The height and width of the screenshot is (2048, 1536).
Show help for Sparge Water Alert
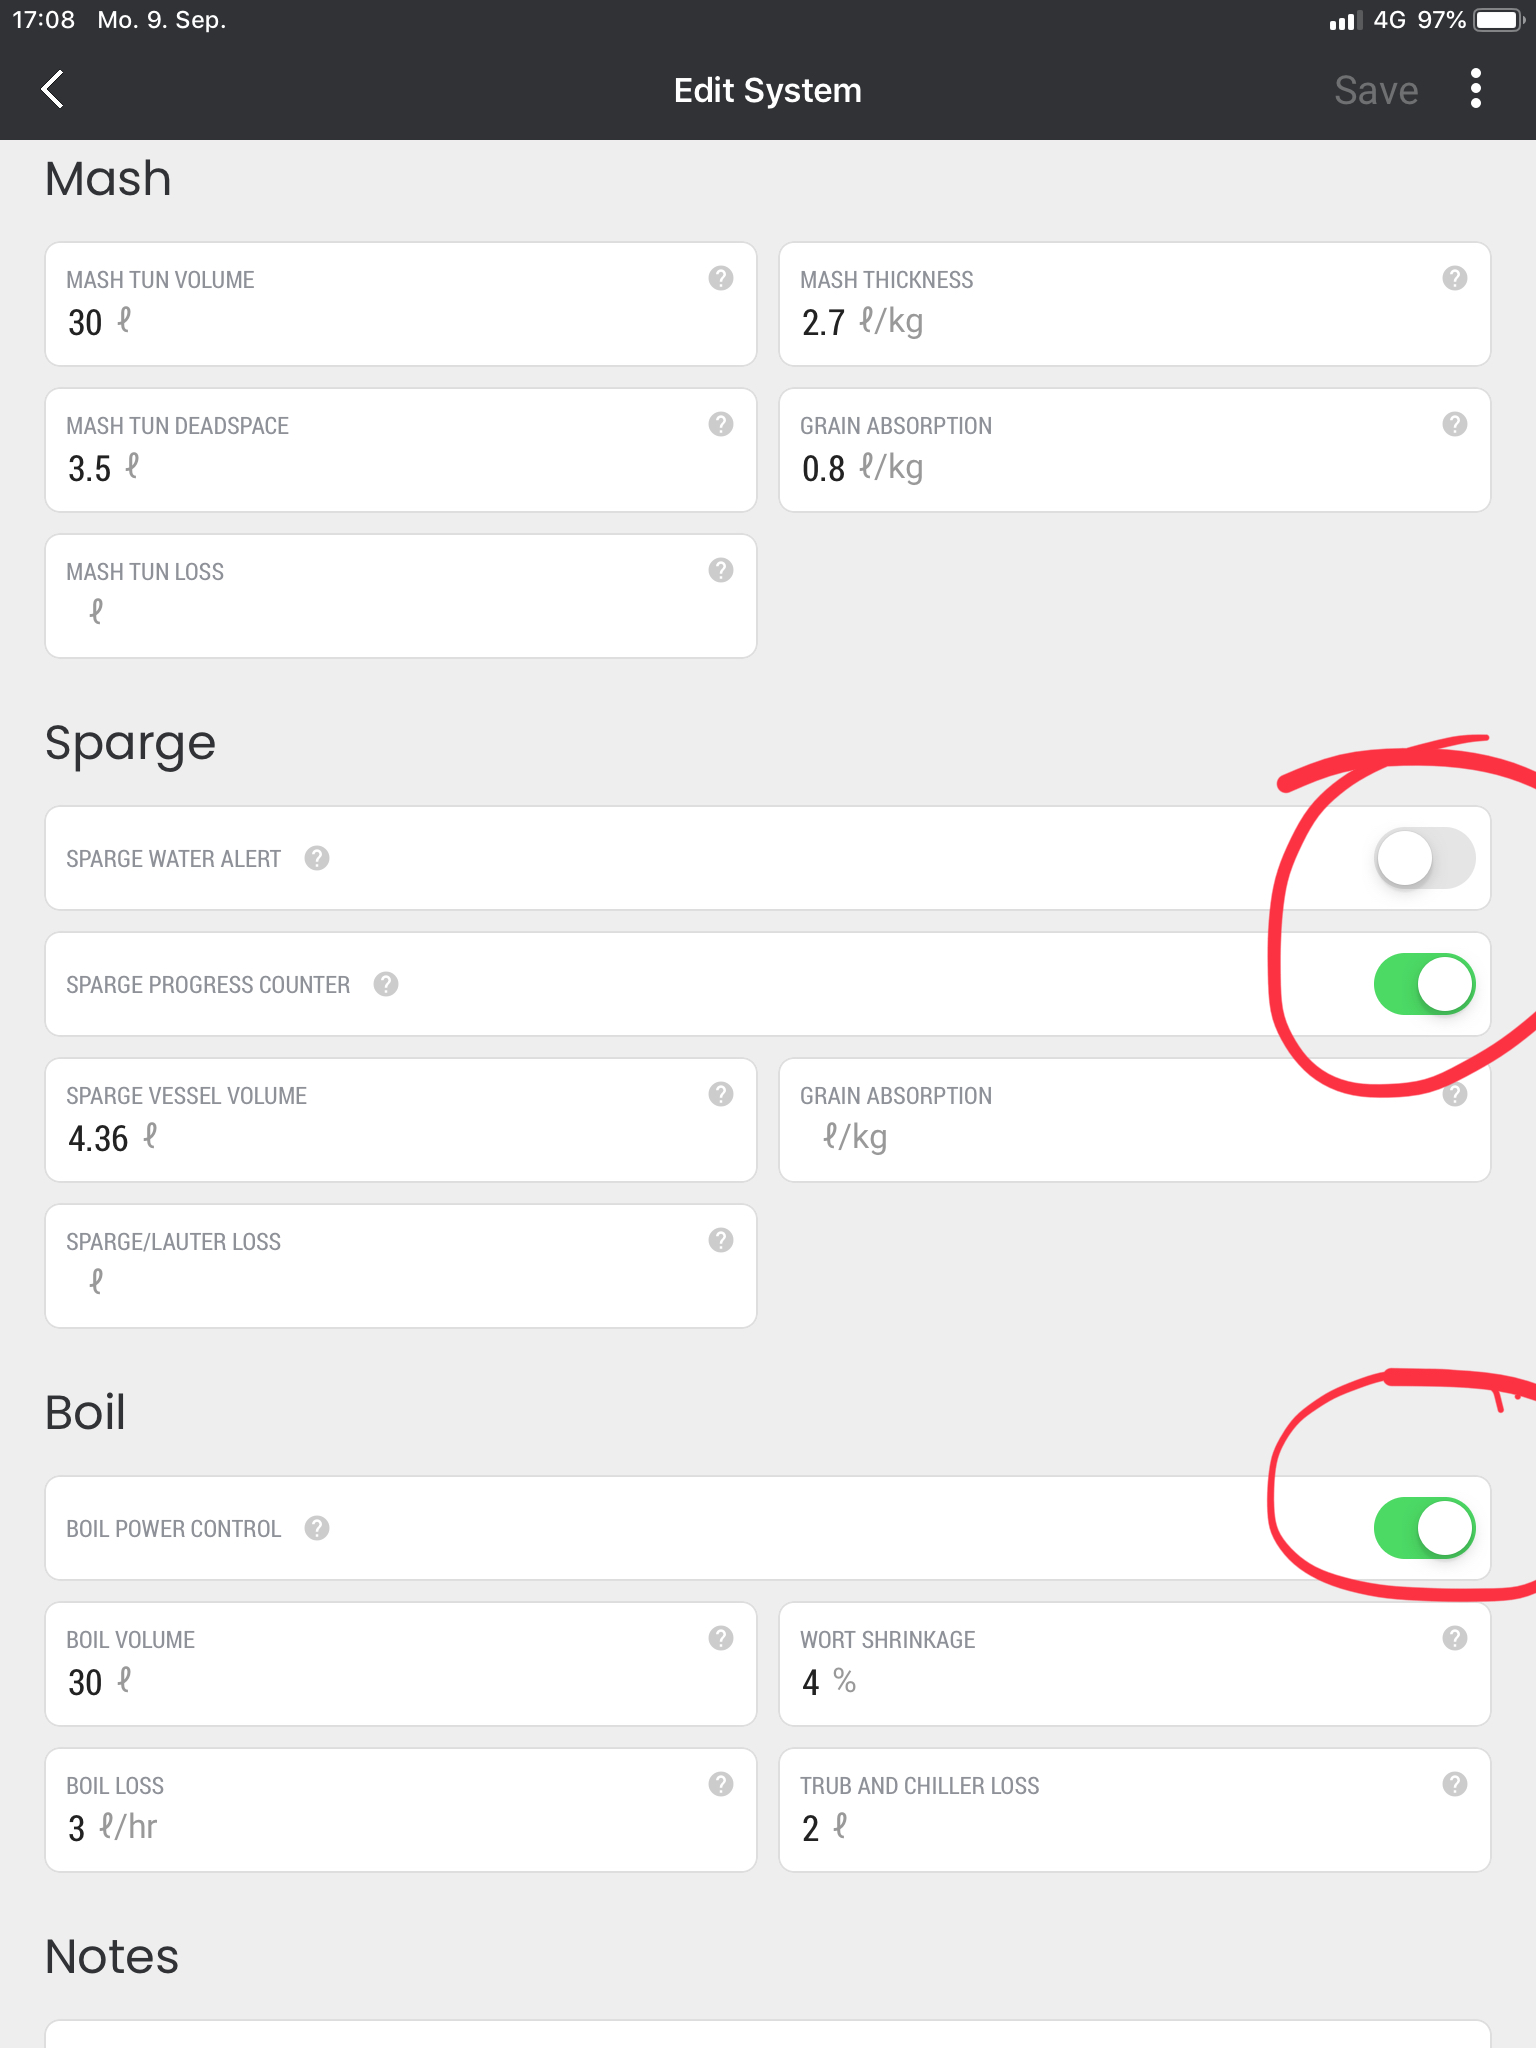point(317,859)
